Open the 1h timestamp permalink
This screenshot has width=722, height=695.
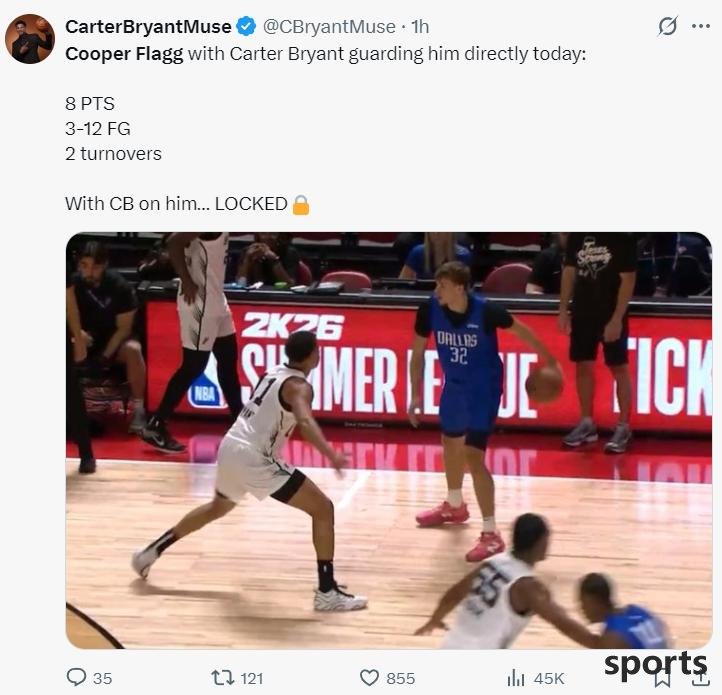coord(420,27)
